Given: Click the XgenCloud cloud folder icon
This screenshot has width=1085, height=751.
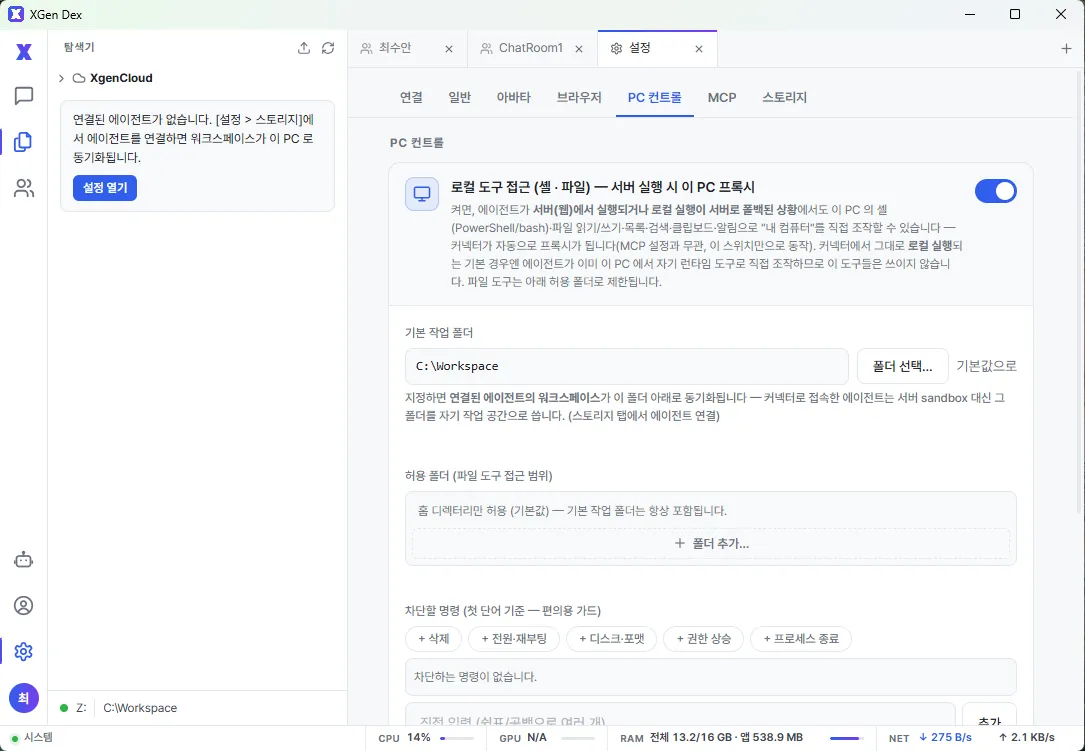Looking at the screenshot, I should click(79, 78).
